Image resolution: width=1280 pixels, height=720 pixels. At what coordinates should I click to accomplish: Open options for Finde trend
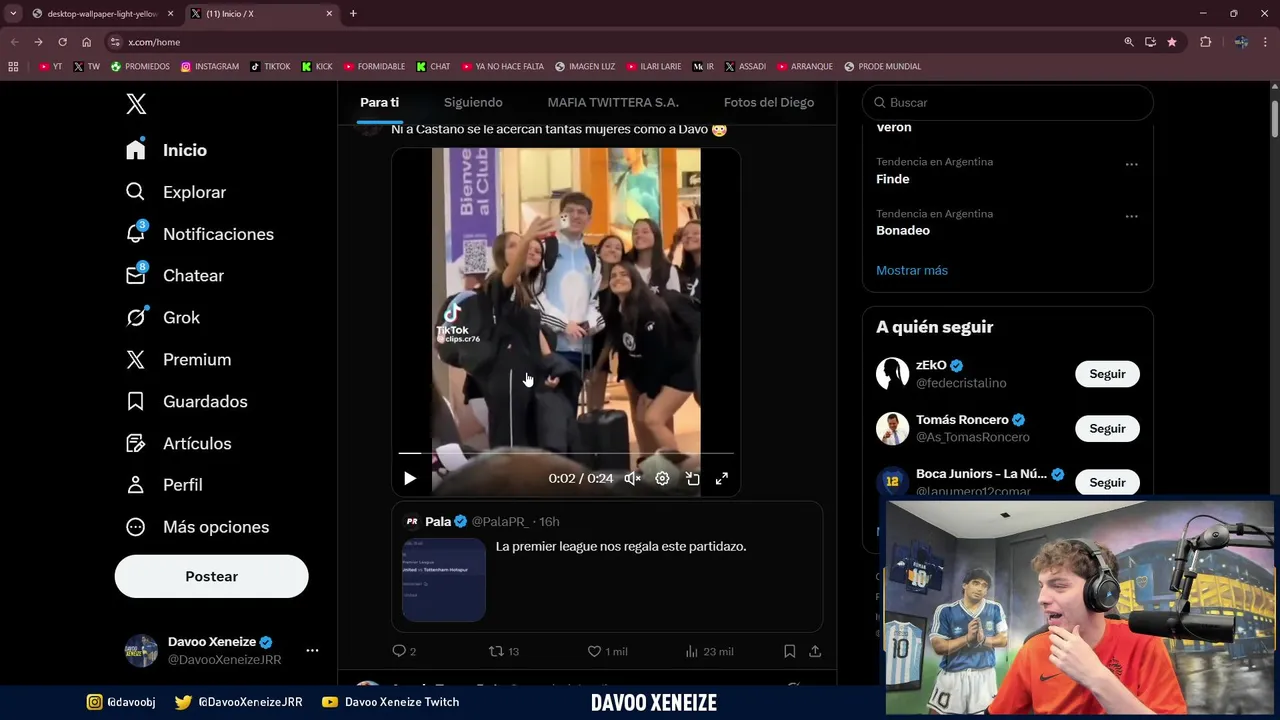click(1131, 164)
